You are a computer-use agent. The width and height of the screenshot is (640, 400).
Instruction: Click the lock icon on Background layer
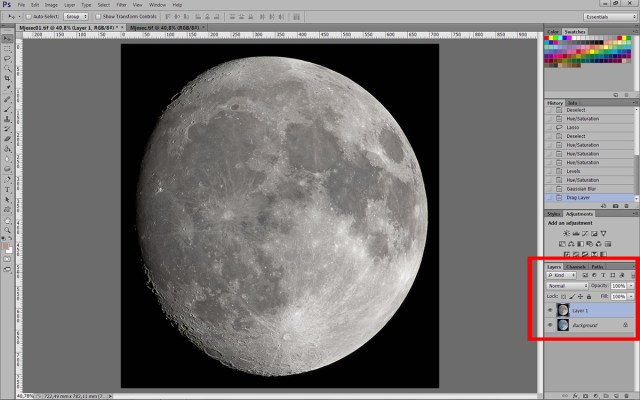click(625, 325)
